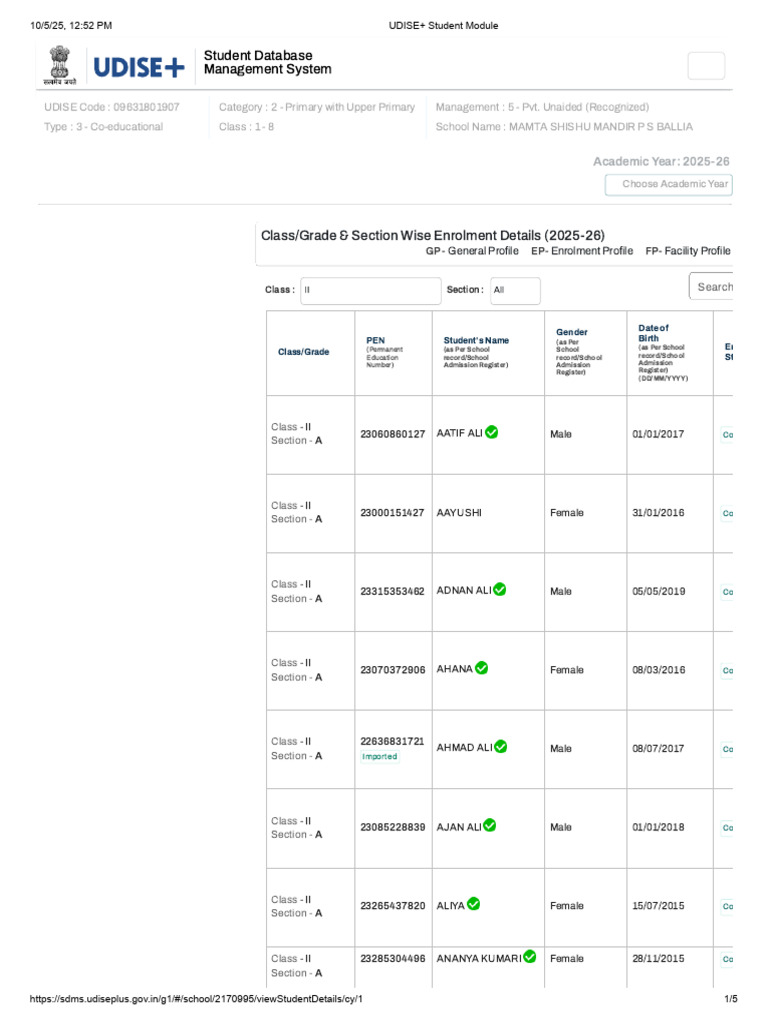Click green verified tick beside ADNAN ALI
The image size is (768, 1024).
(x=500, y=590)
